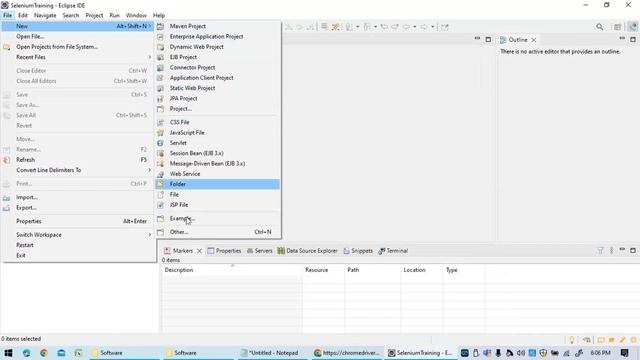Open the Search menu

click(x=71, y=16)
